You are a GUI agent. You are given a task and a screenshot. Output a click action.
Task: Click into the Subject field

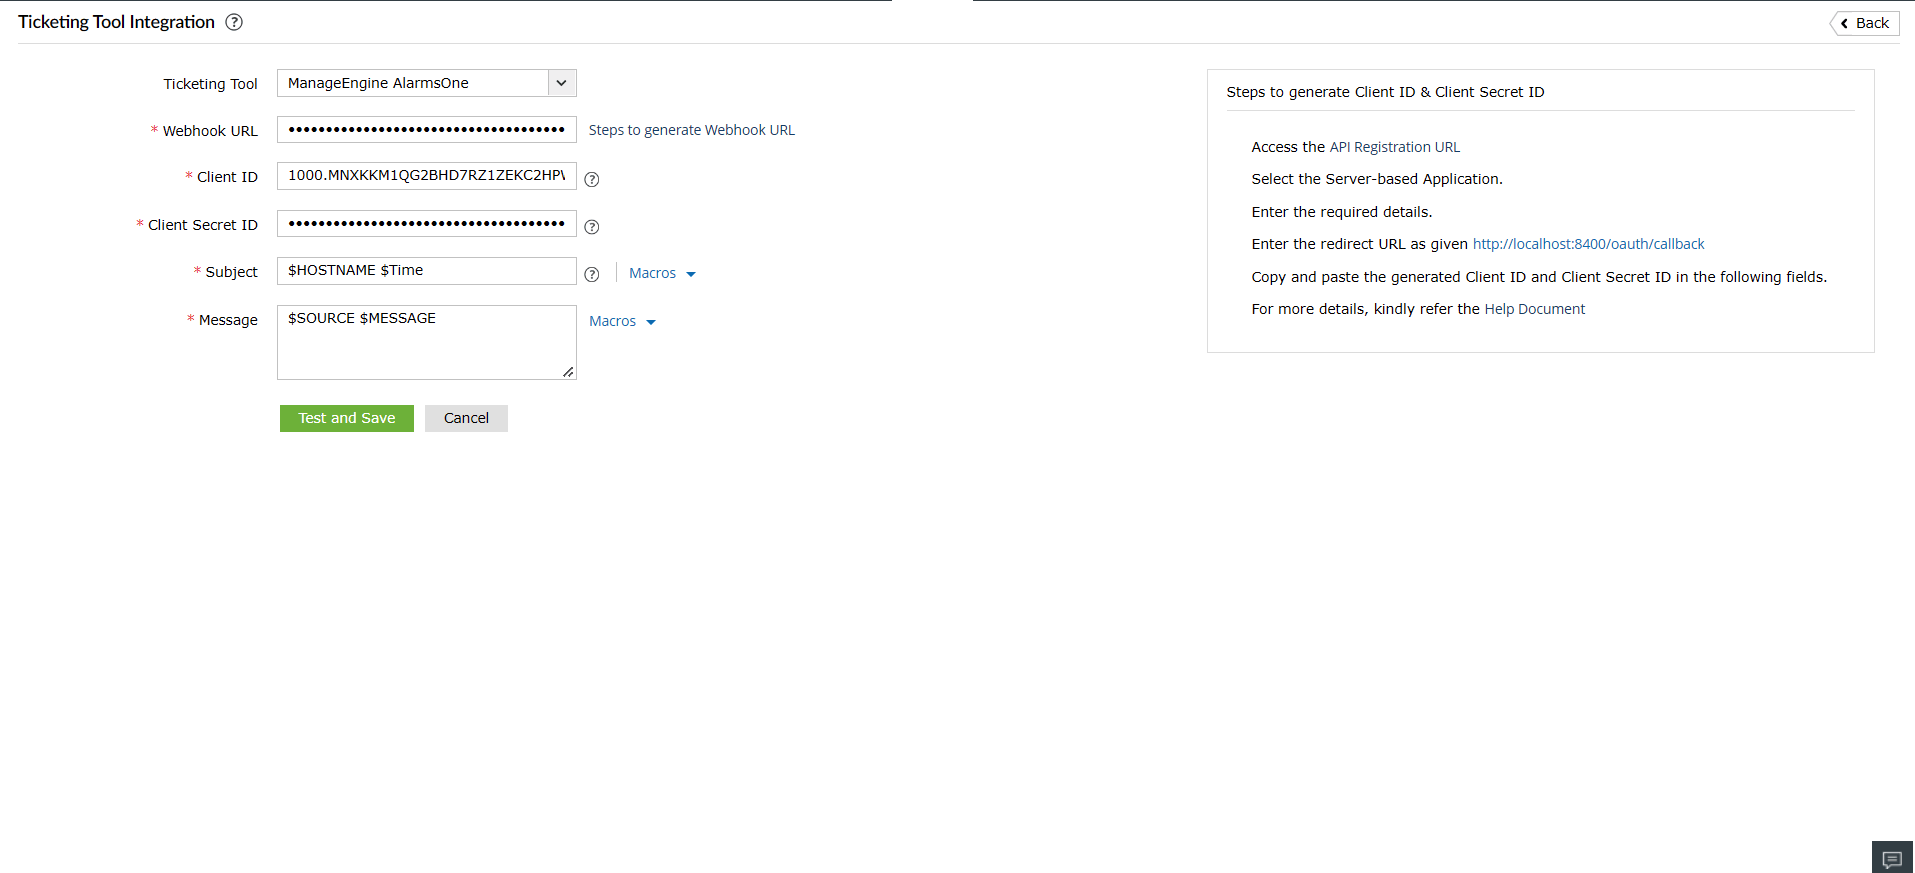[427, 271]
